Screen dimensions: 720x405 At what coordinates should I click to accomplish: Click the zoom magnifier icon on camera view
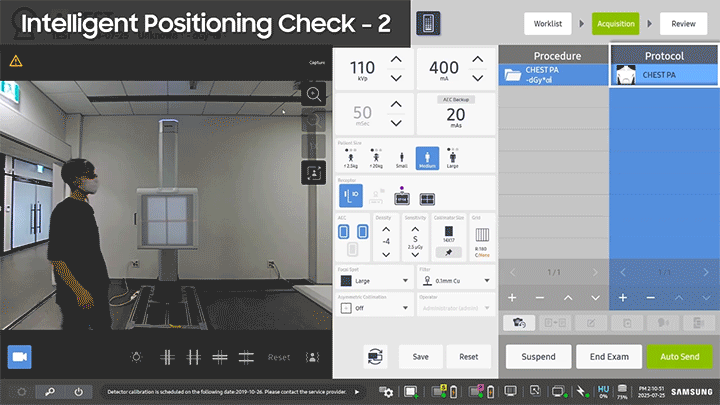(x=314, y=94)
